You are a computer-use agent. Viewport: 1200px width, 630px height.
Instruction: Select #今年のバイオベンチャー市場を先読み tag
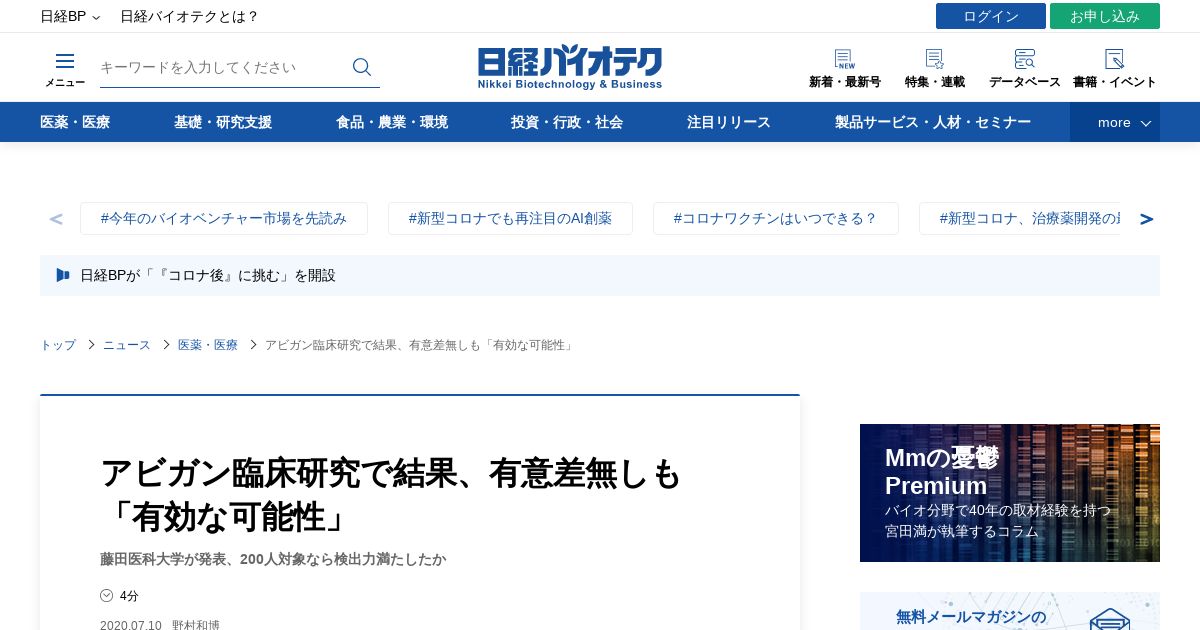(224, 218)
